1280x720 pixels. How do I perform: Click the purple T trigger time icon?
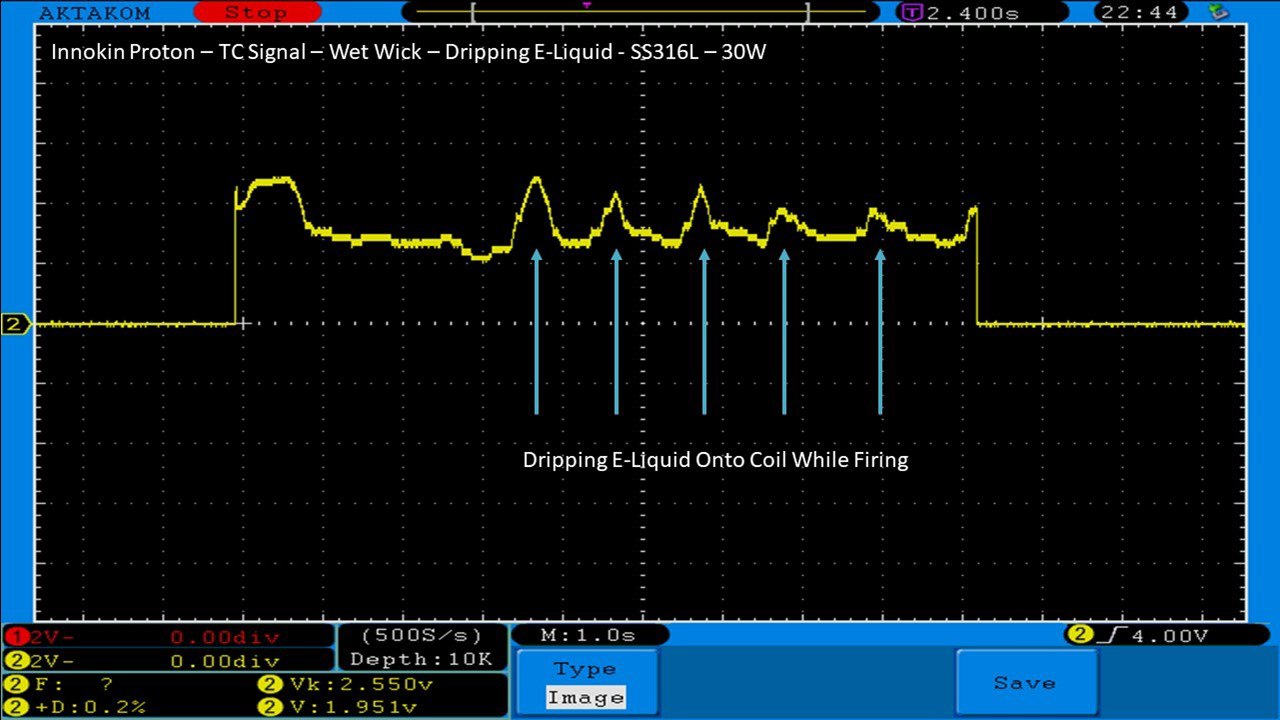(911, 13)
